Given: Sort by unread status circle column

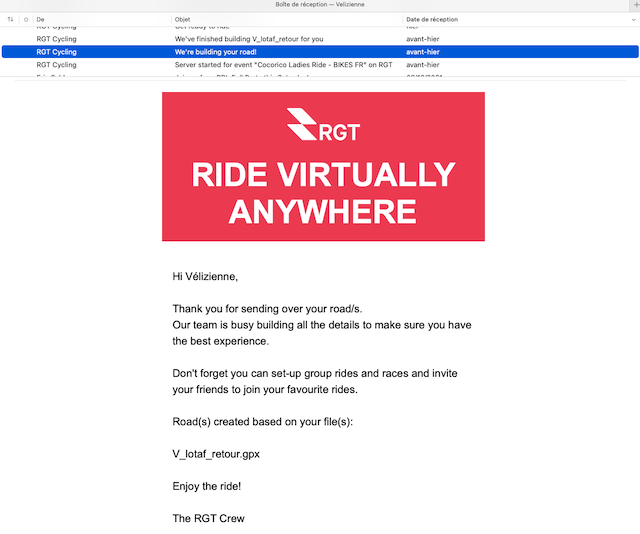Looking at the screenshot, I should click(26, 19).
